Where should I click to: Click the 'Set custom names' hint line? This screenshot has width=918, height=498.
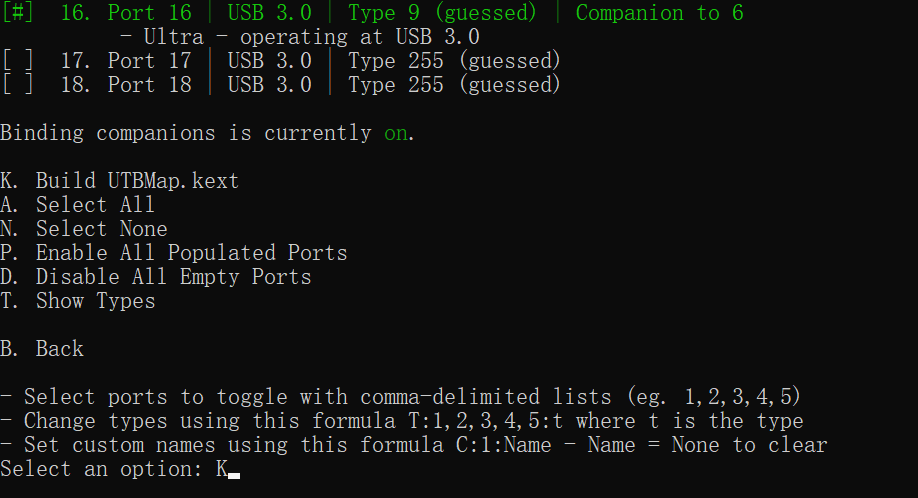[x=413, y=445]
